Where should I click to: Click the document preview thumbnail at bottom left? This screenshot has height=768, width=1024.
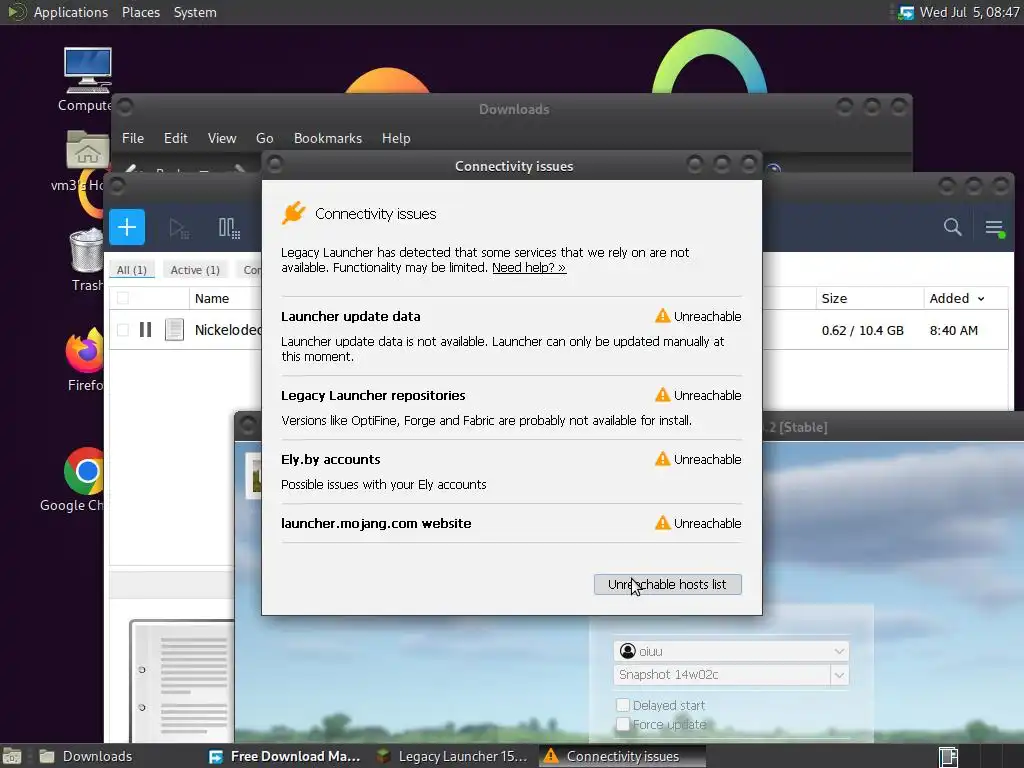tap(183, 679)
